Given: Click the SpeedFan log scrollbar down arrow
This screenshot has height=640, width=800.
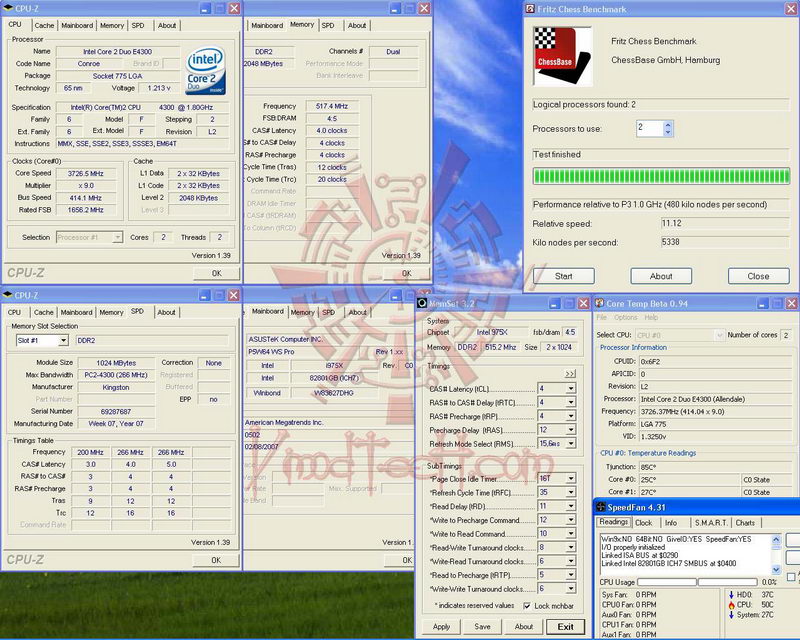Looking at the screenshot, I should click(x=776, y=570).
